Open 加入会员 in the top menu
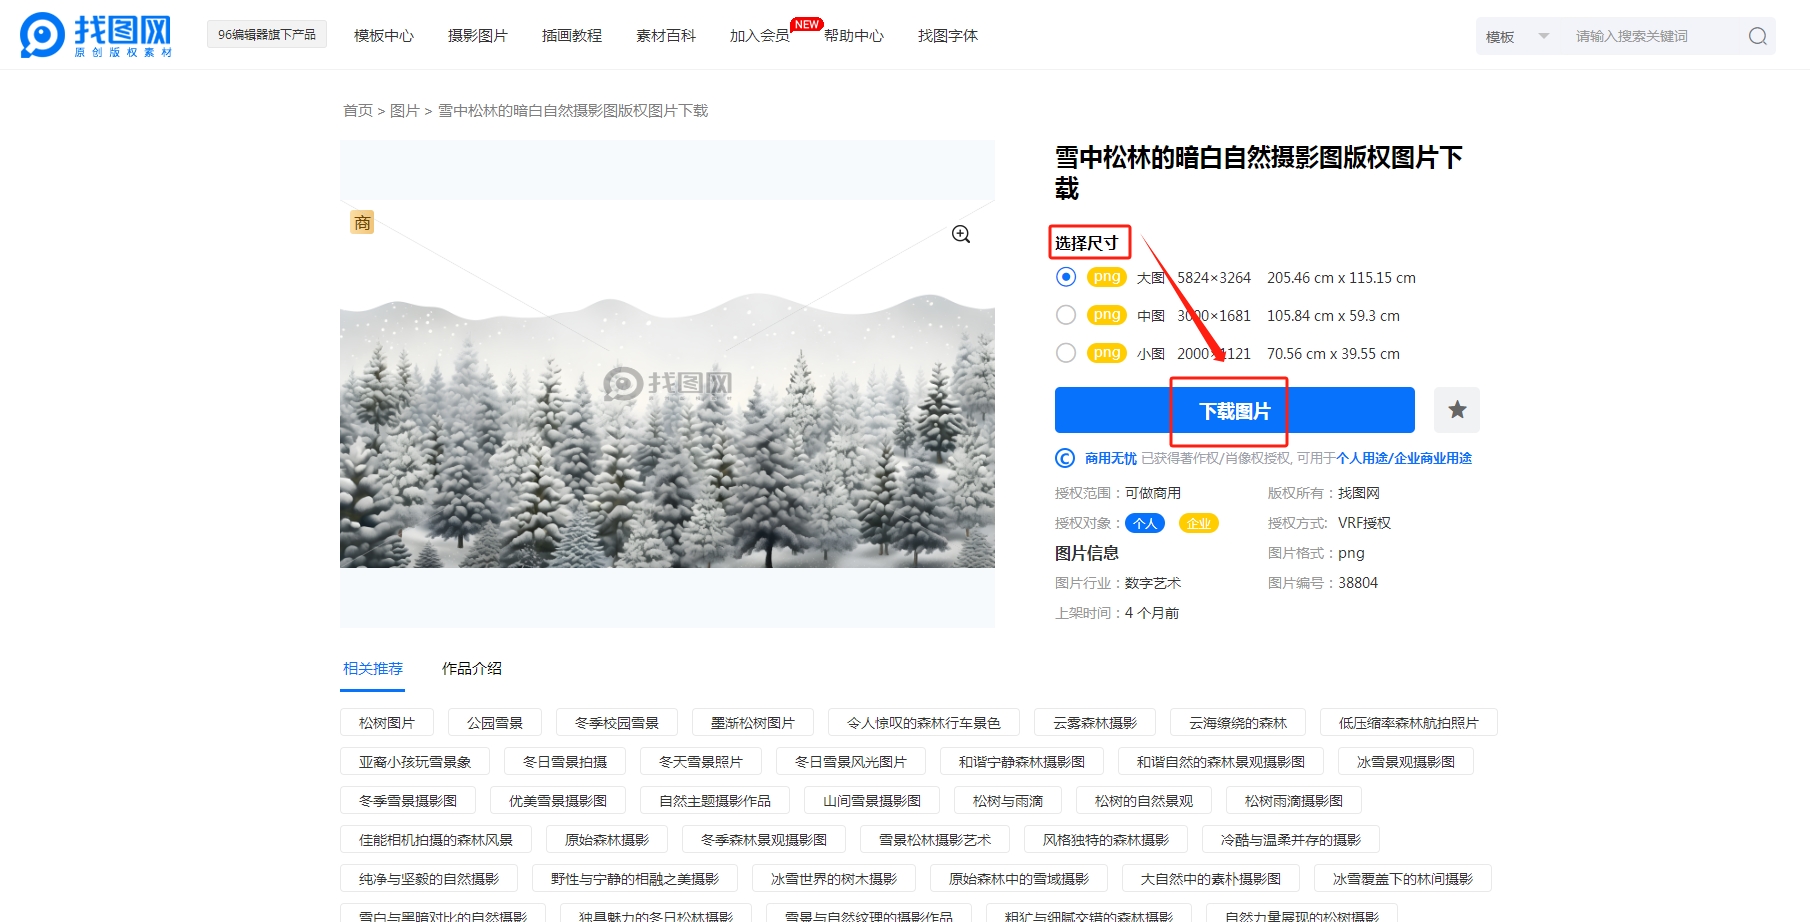The height and width of the screenshot is (922, 1810). click(760, 36)
